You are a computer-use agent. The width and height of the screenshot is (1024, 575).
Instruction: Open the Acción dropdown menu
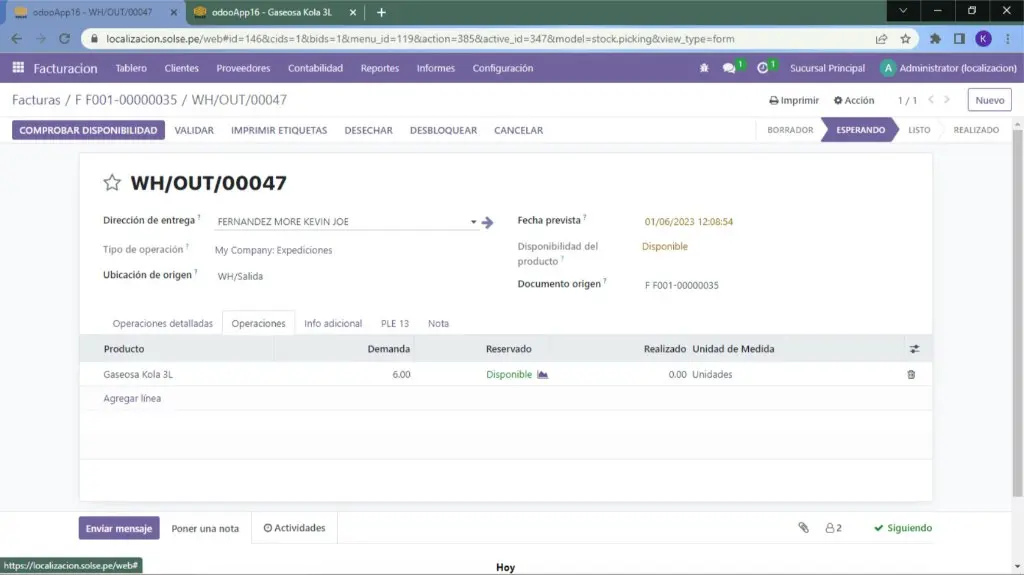tap(853, 100)
